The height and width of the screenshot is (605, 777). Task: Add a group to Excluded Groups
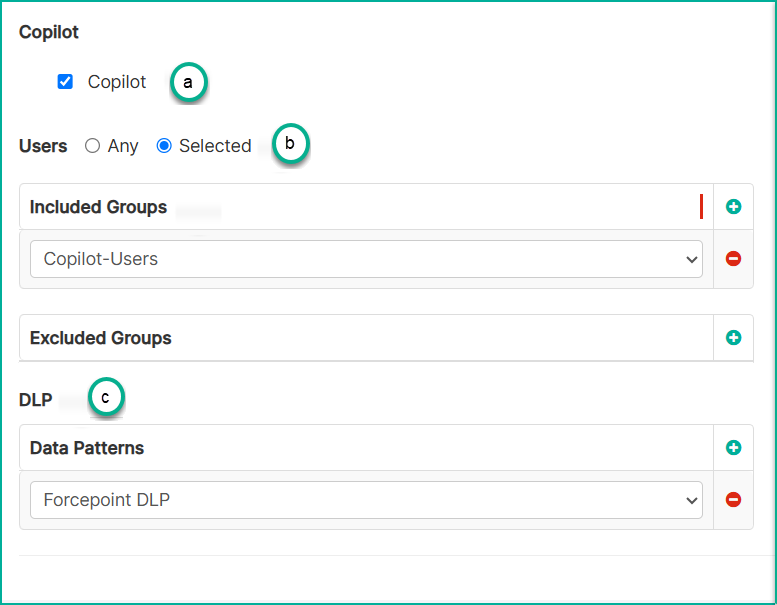pos(733,338)
